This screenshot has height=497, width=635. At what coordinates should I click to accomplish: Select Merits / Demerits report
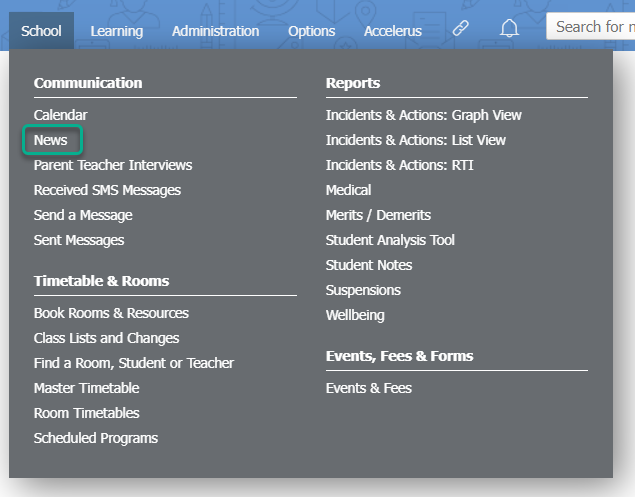(x=378, y=215)
